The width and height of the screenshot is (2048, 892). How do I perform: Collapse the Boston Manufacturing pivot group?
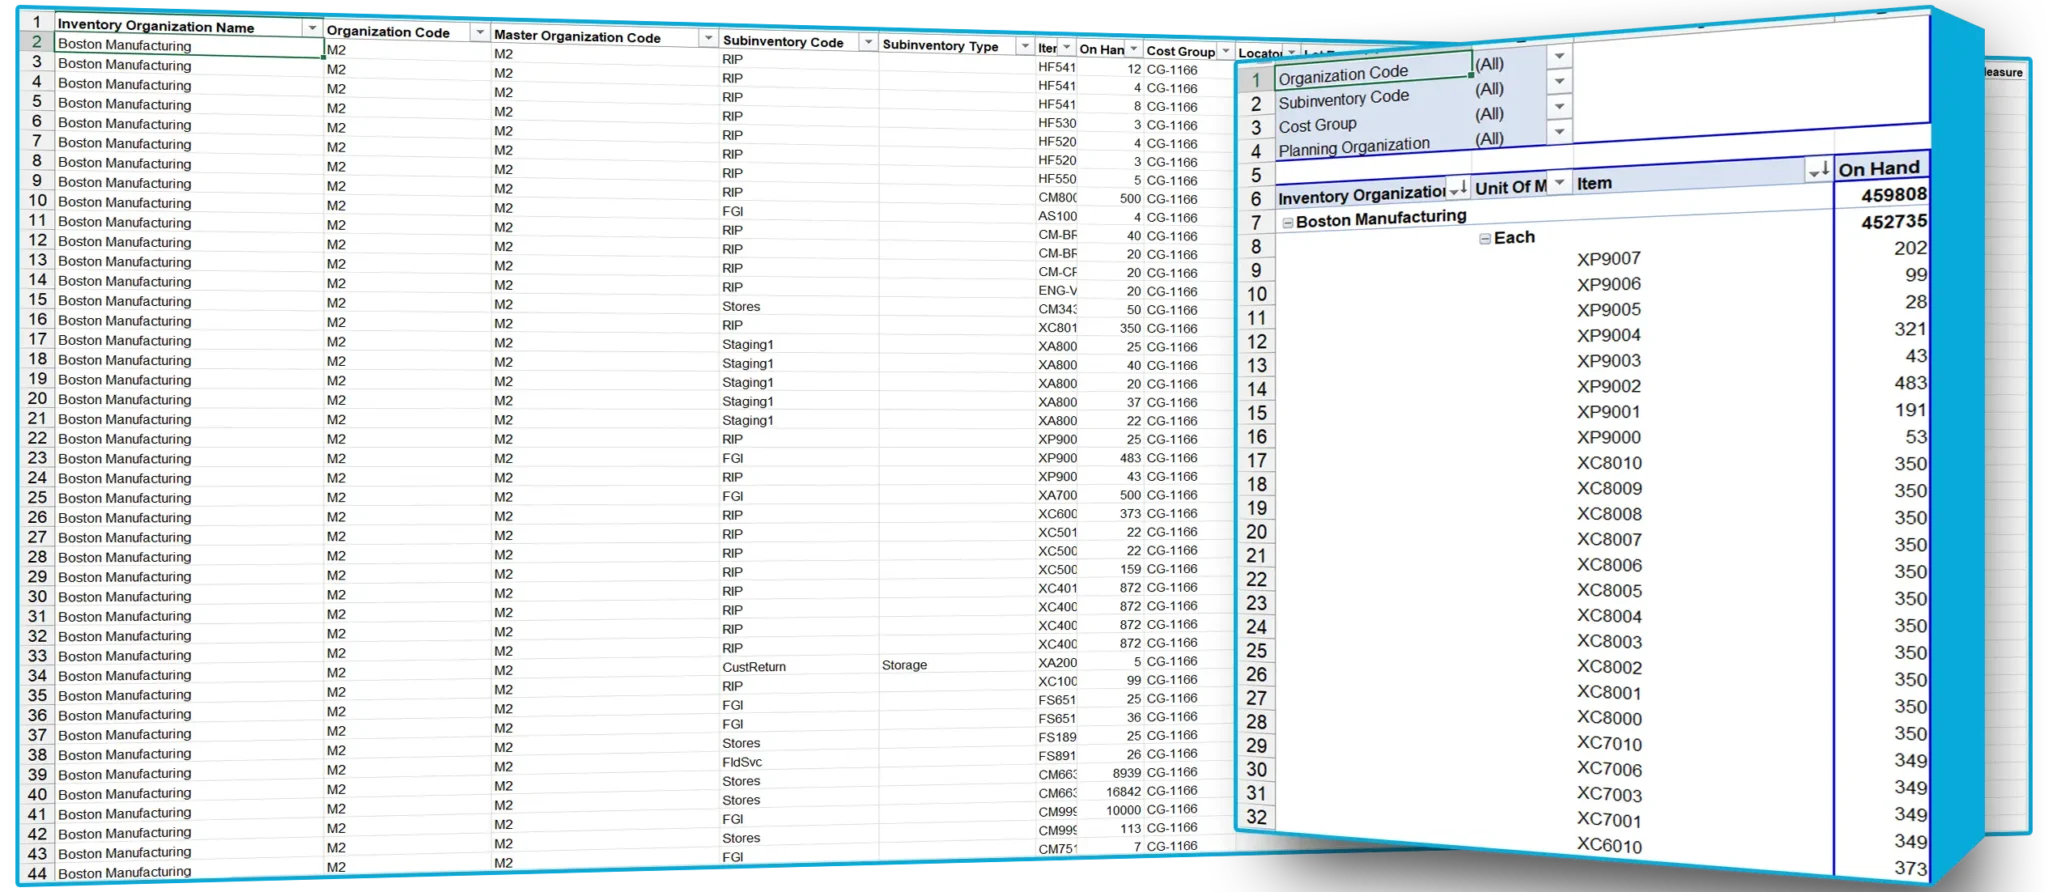point(1288,223)
